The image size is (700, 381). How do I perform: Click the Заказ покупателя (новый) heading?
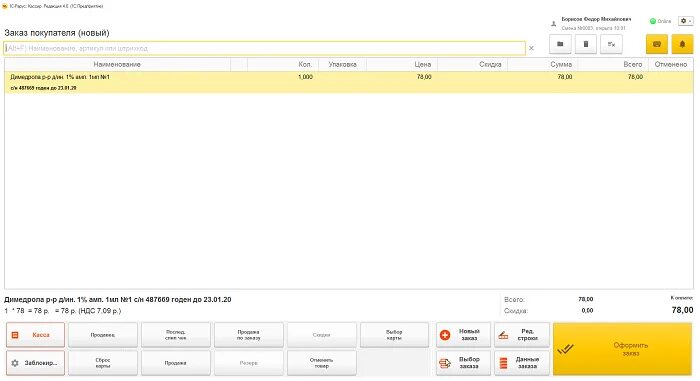[x=57, y=33]
